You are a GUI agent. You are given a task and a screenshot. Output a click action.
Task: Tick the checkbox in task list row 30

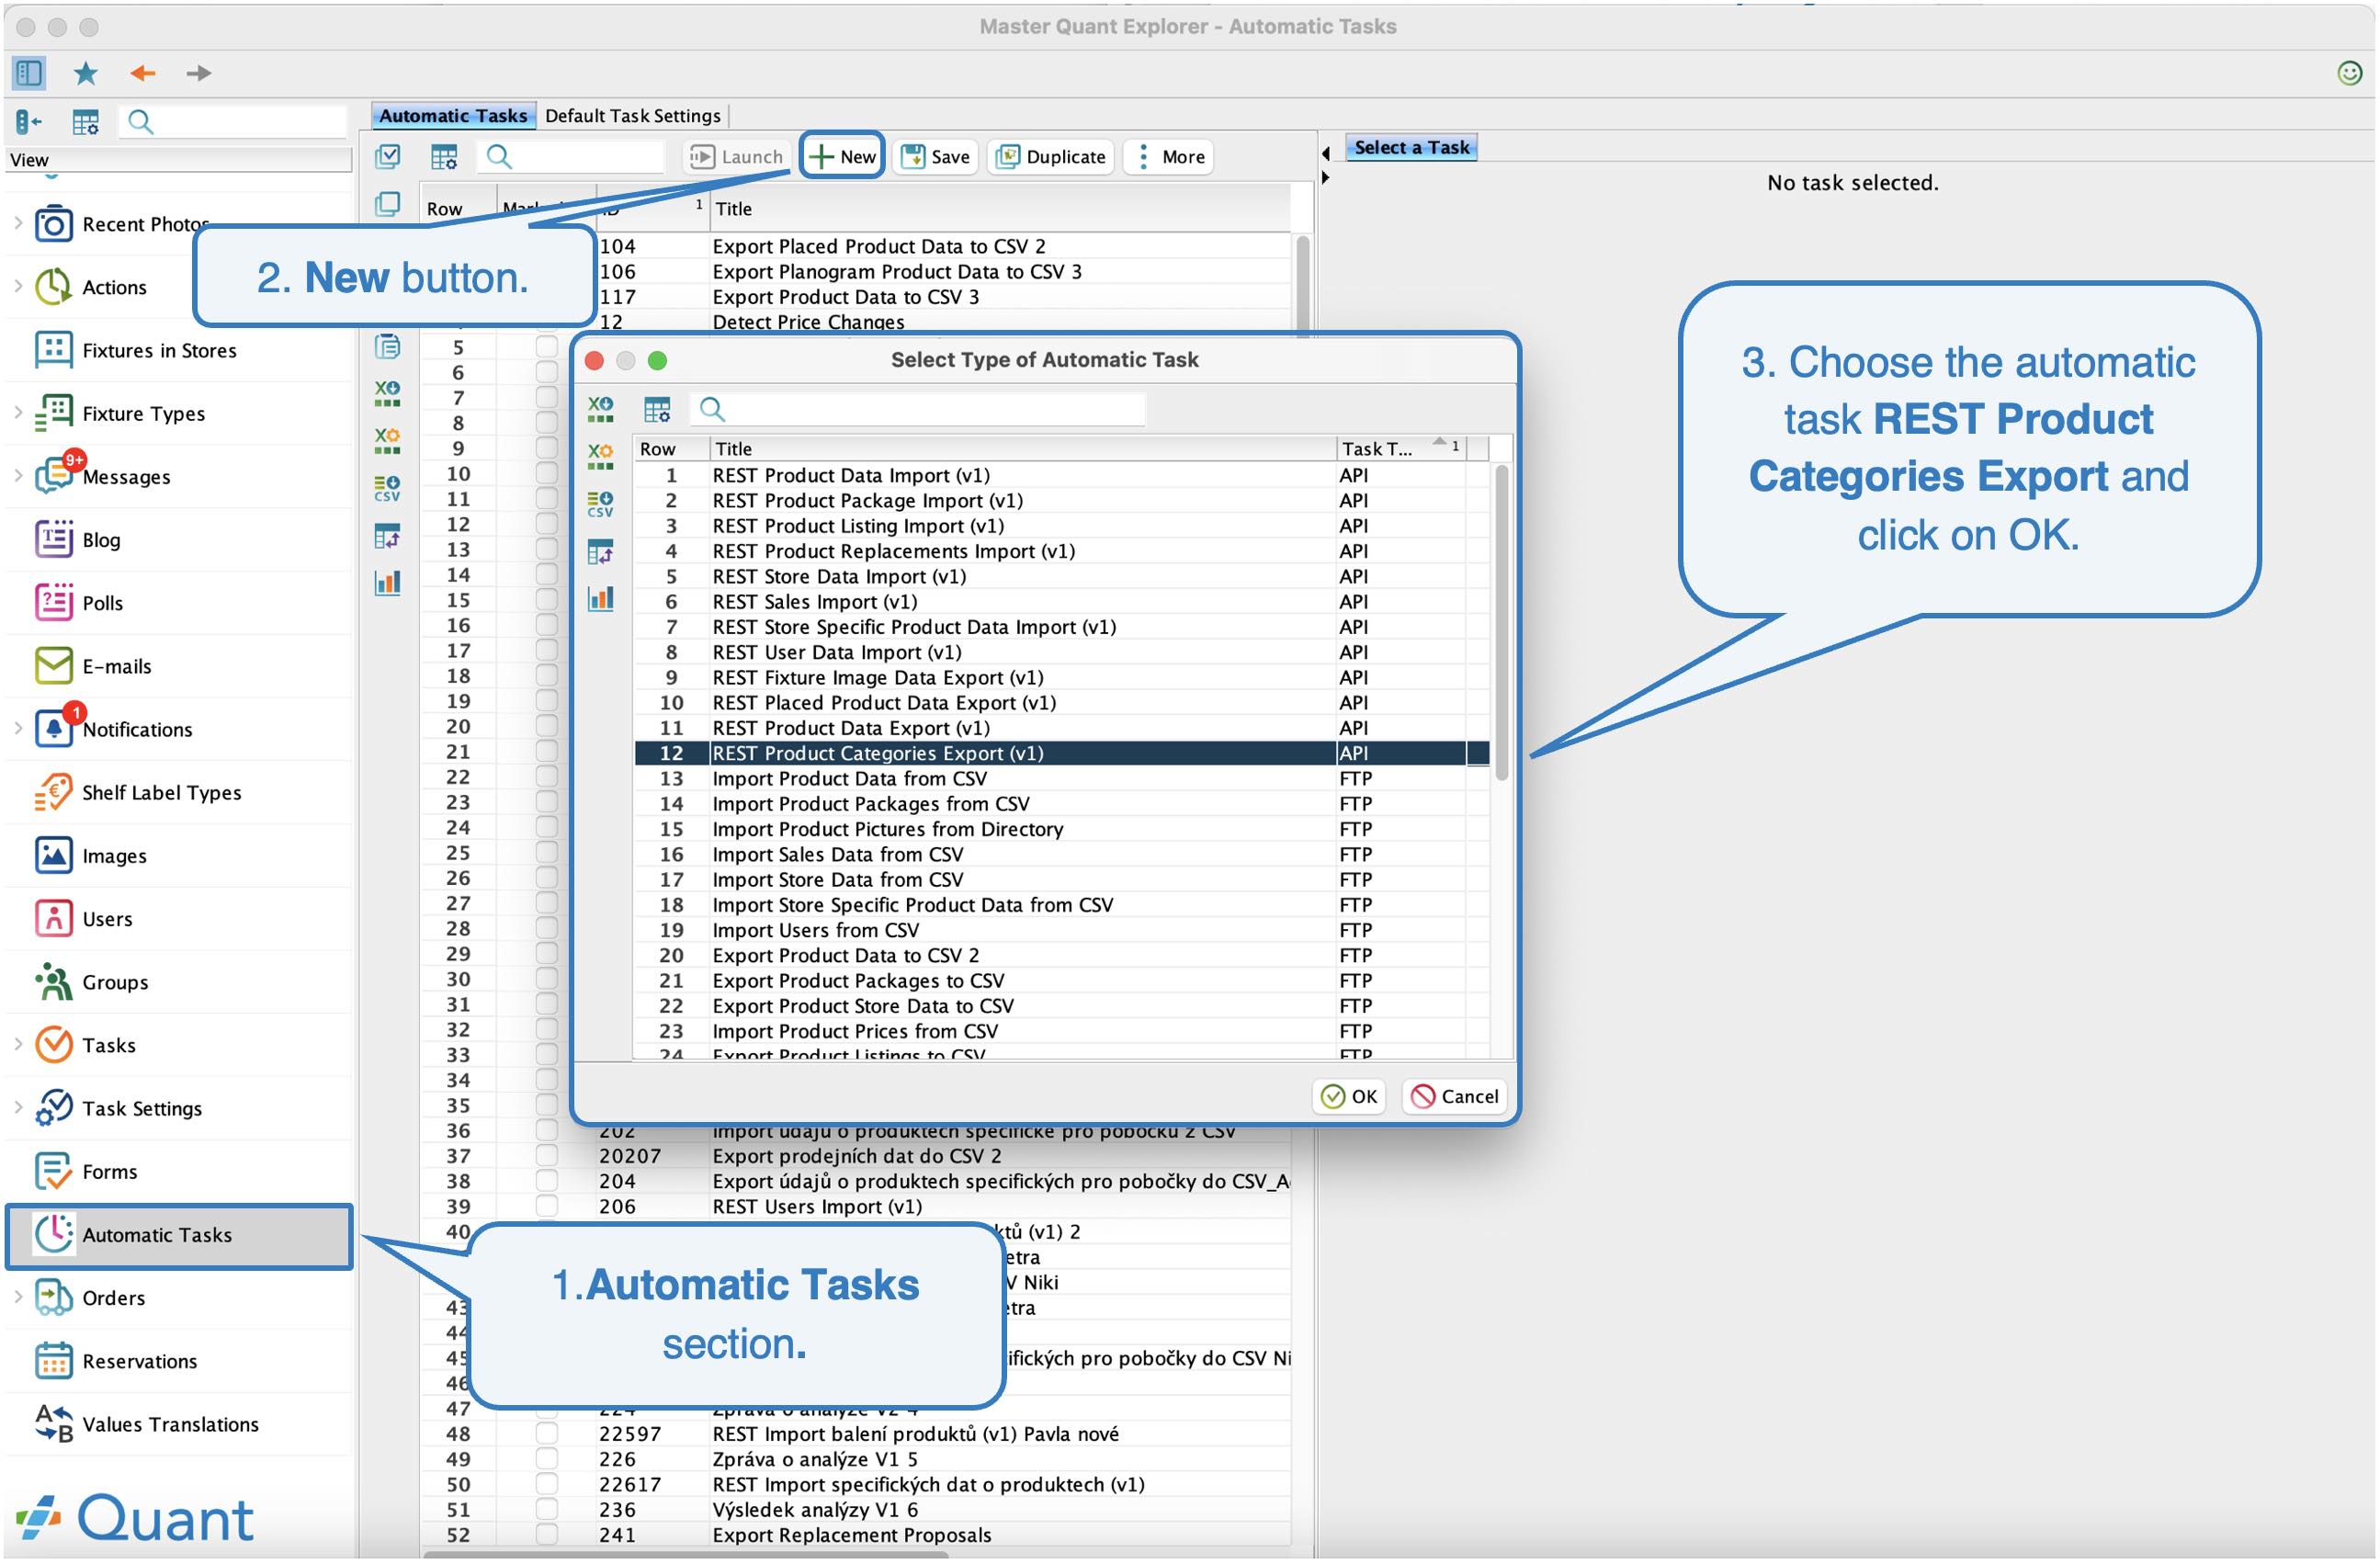(x=546, y=978)
